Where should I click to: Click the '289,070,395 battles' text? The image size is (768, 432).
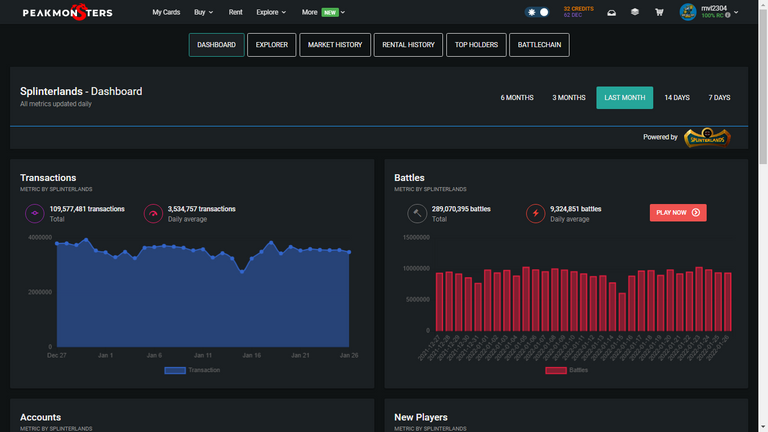461,209
